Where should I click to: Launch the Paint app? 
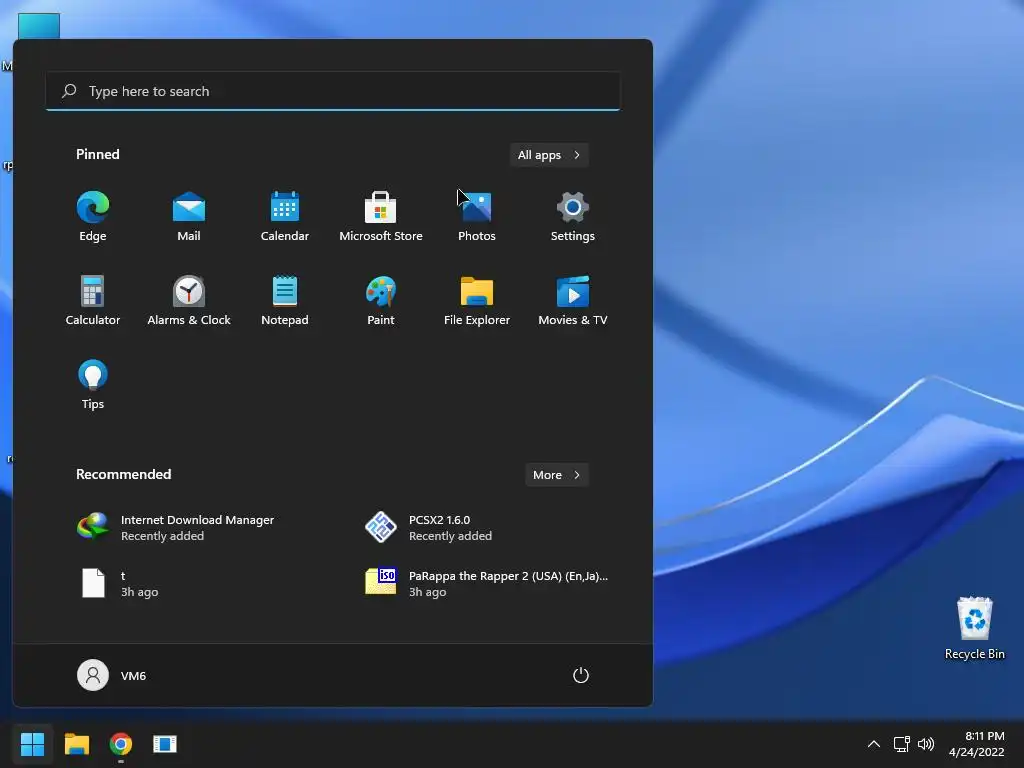(381, 300)
